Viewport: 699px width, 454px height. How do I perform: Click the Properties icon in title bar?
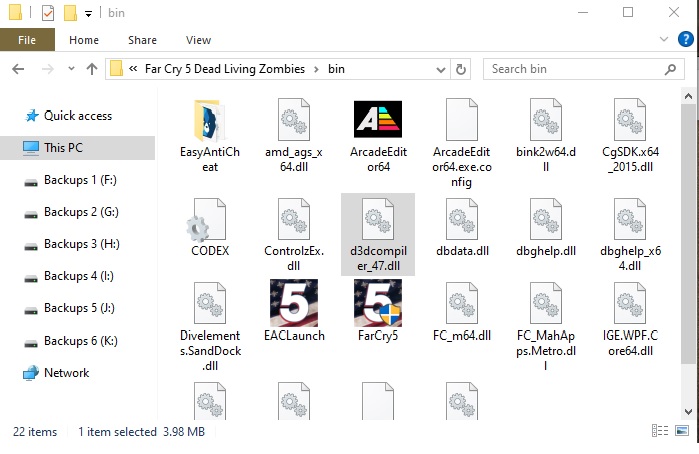coord(48,12)
